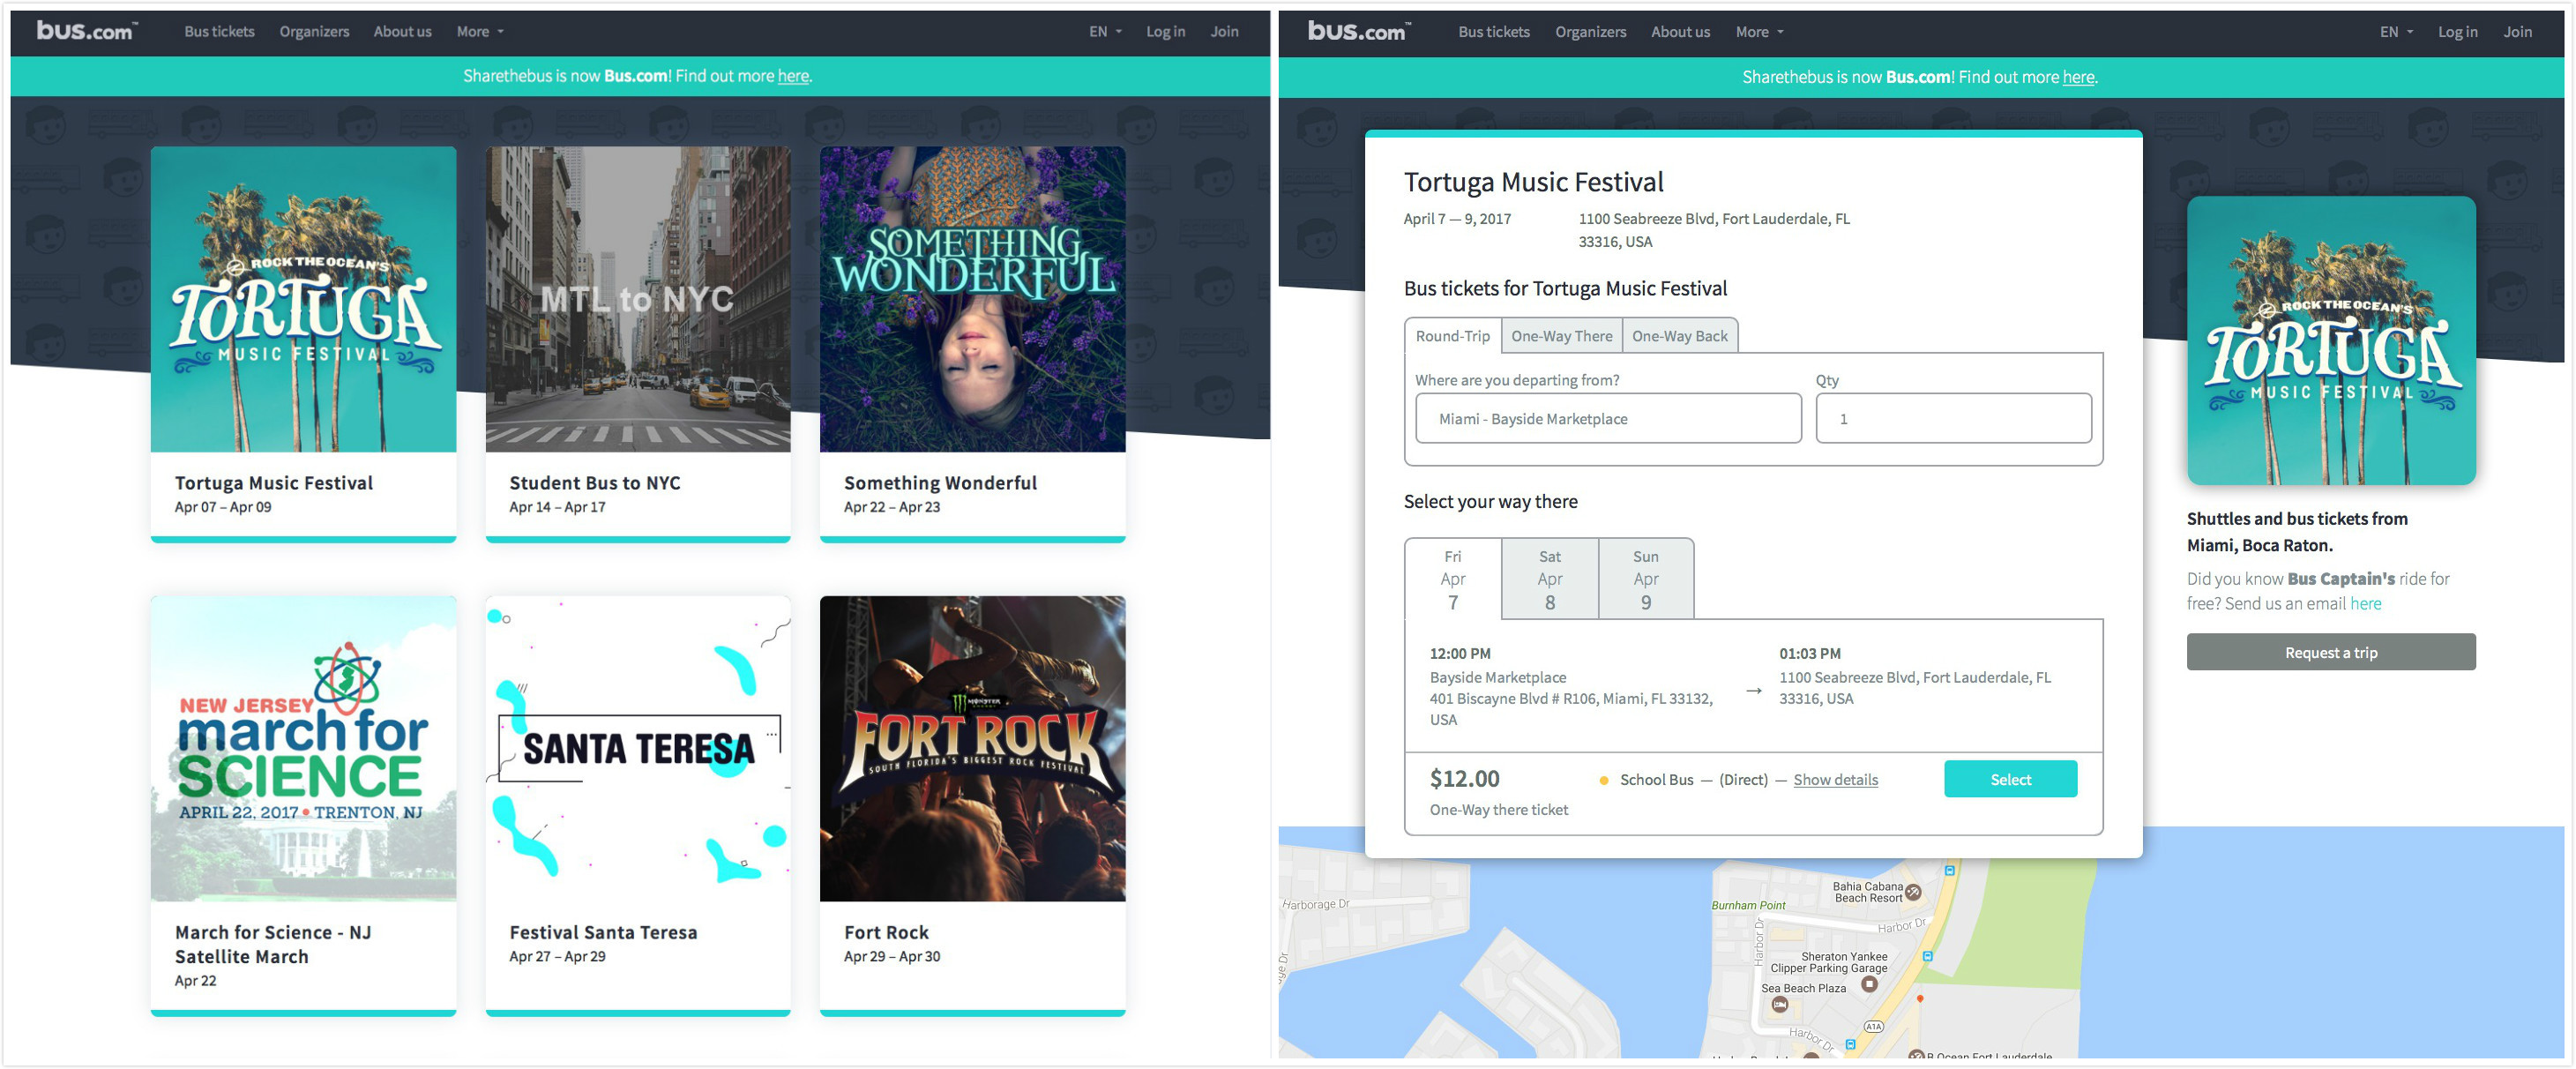This screenshot has height=1069, width=2576.
Task: Click 'Fort Rock' card title
Action: (x=886, y=932)
